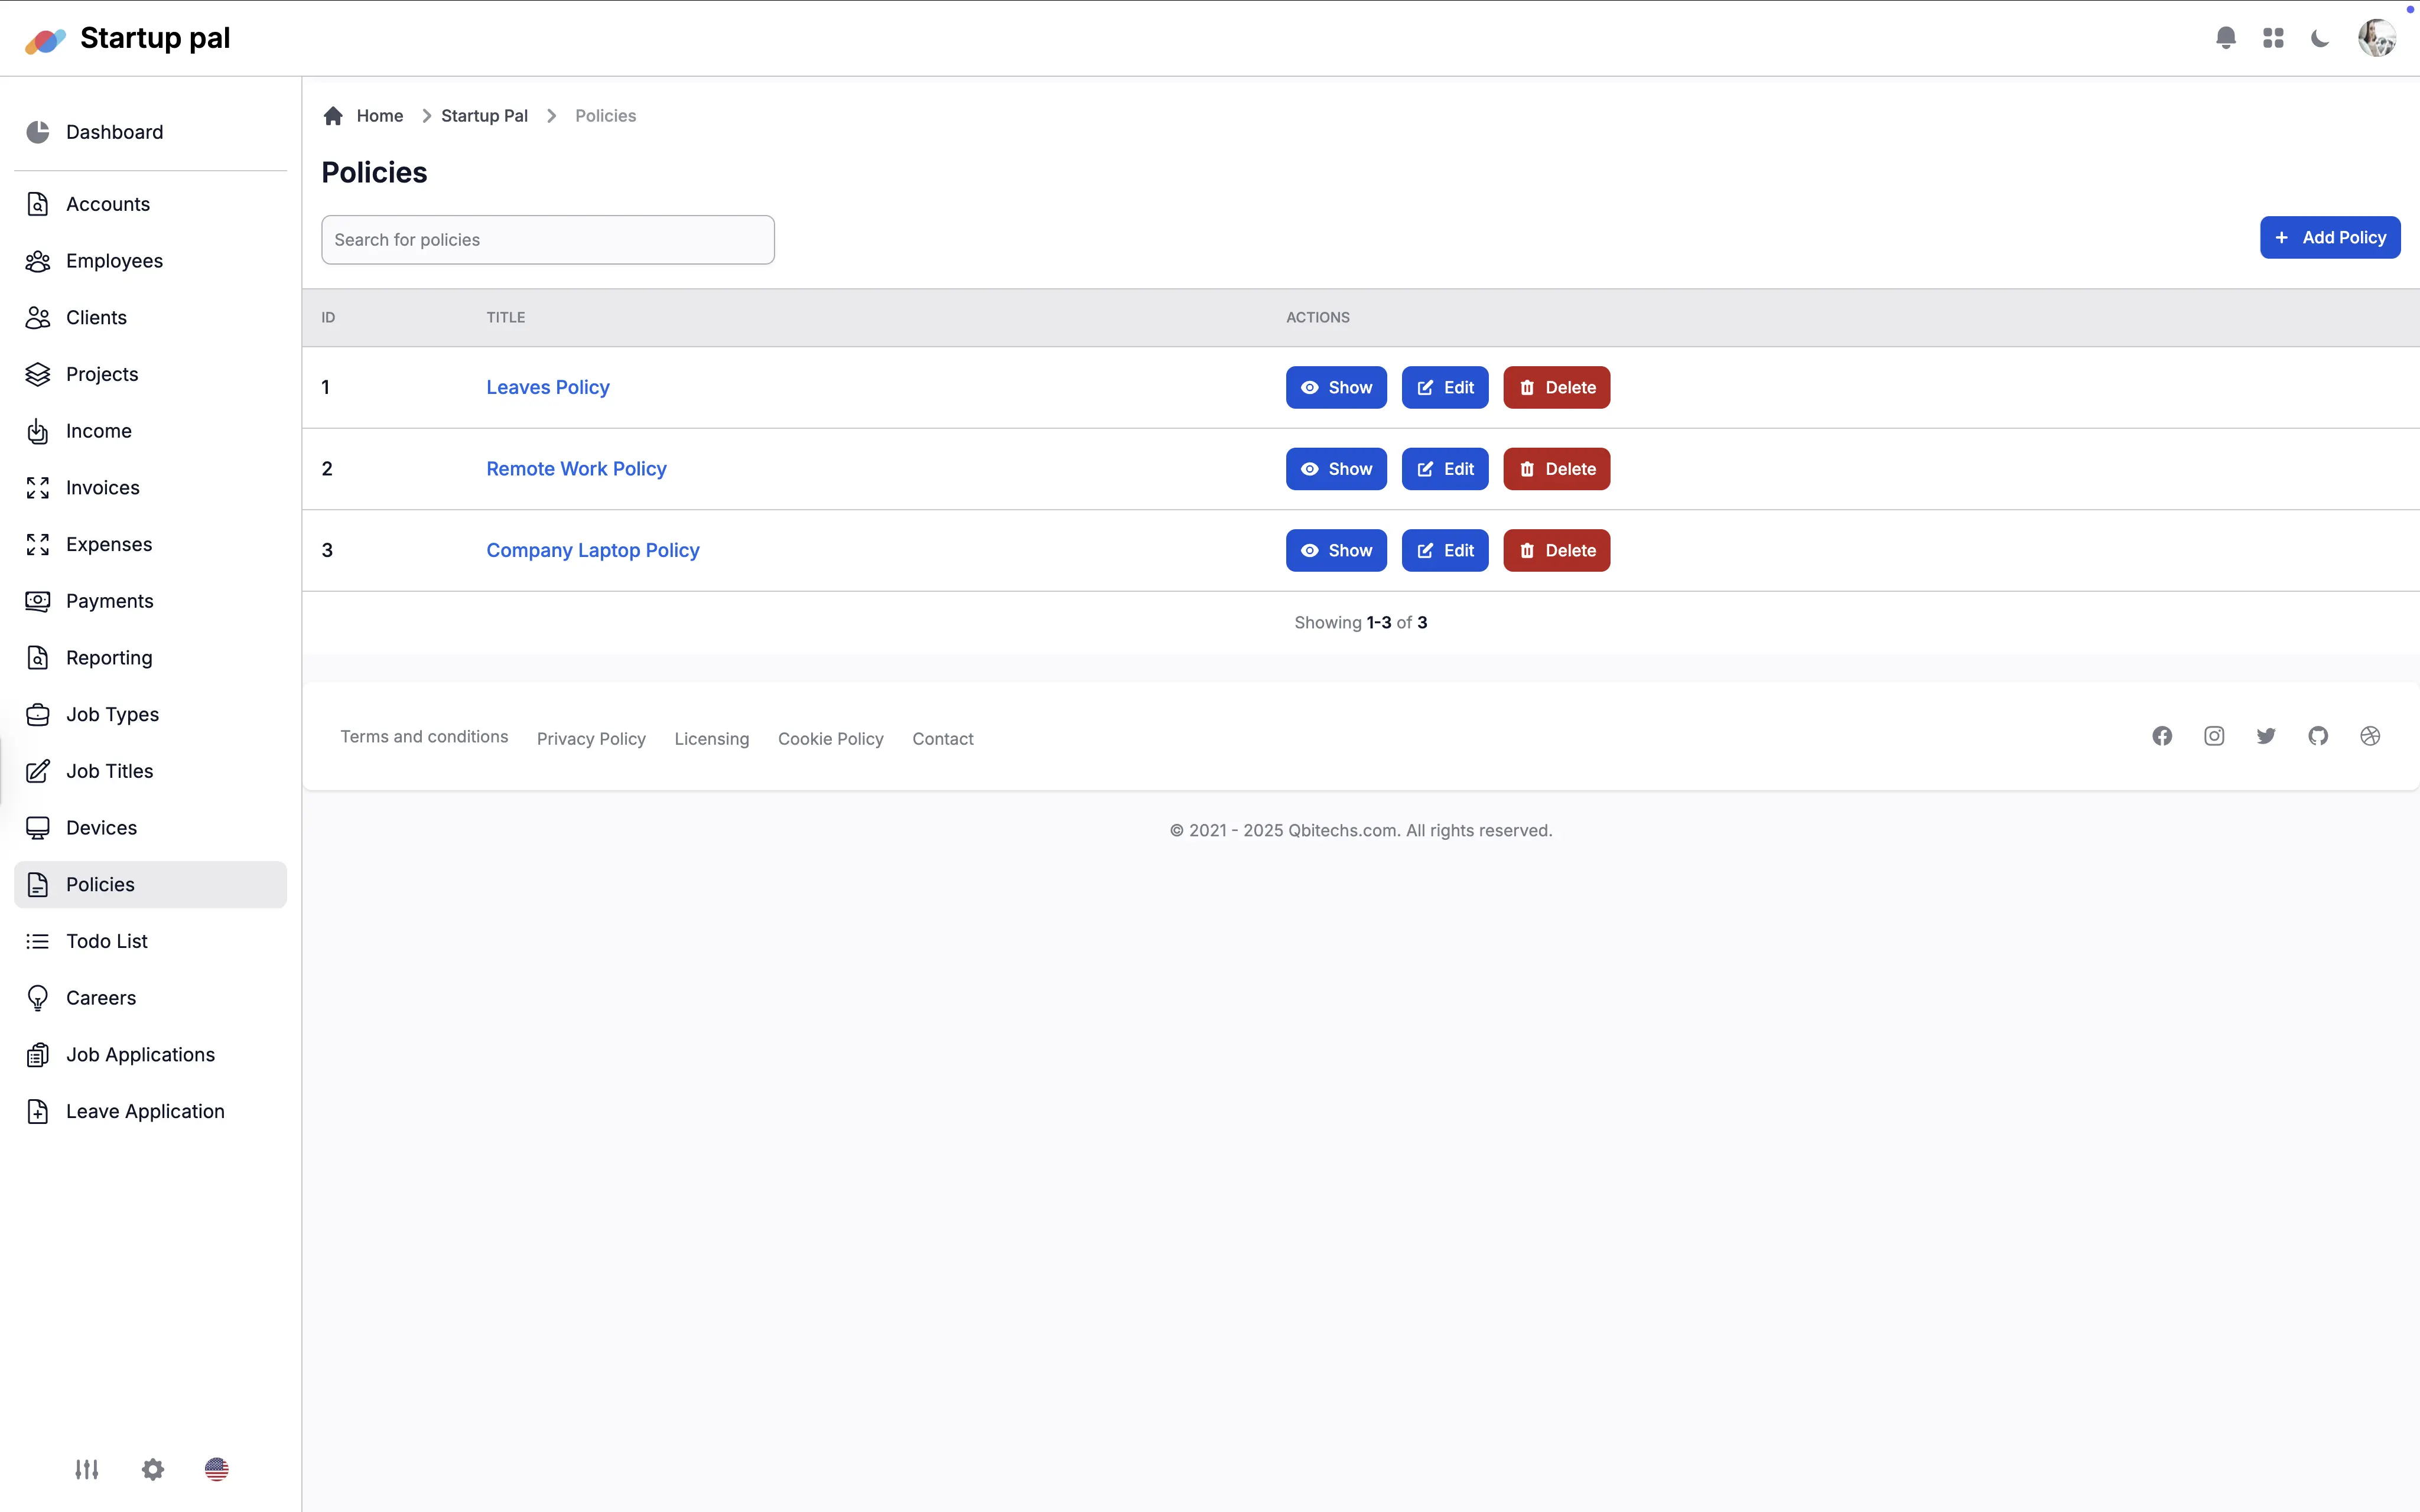
Task: Click the GitHub footer icon
Action: coord(2318,737)
